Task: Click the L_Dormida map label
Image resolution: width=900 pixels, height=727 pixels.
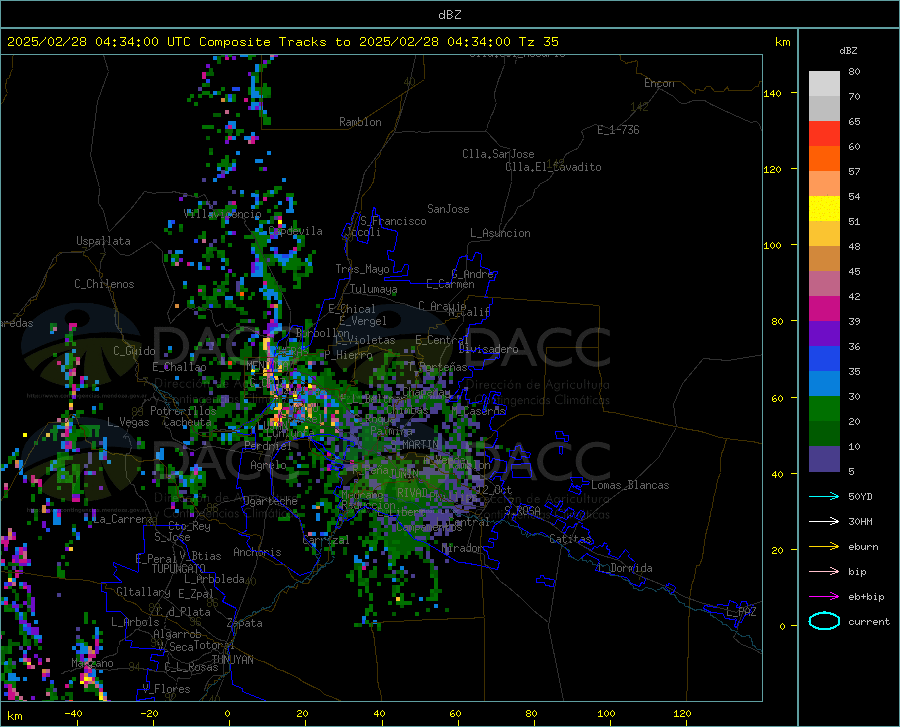Action: 625,568
